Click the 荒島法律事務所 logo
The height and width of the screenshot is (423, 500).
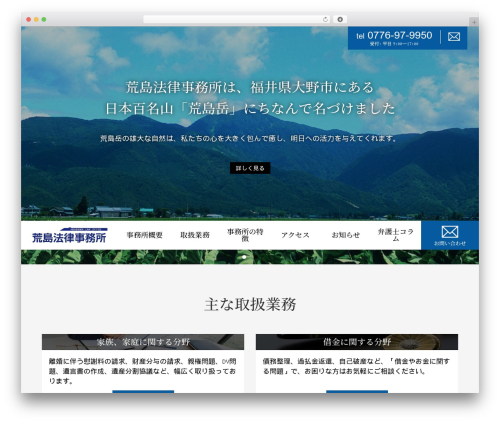(x=69, y=235)
